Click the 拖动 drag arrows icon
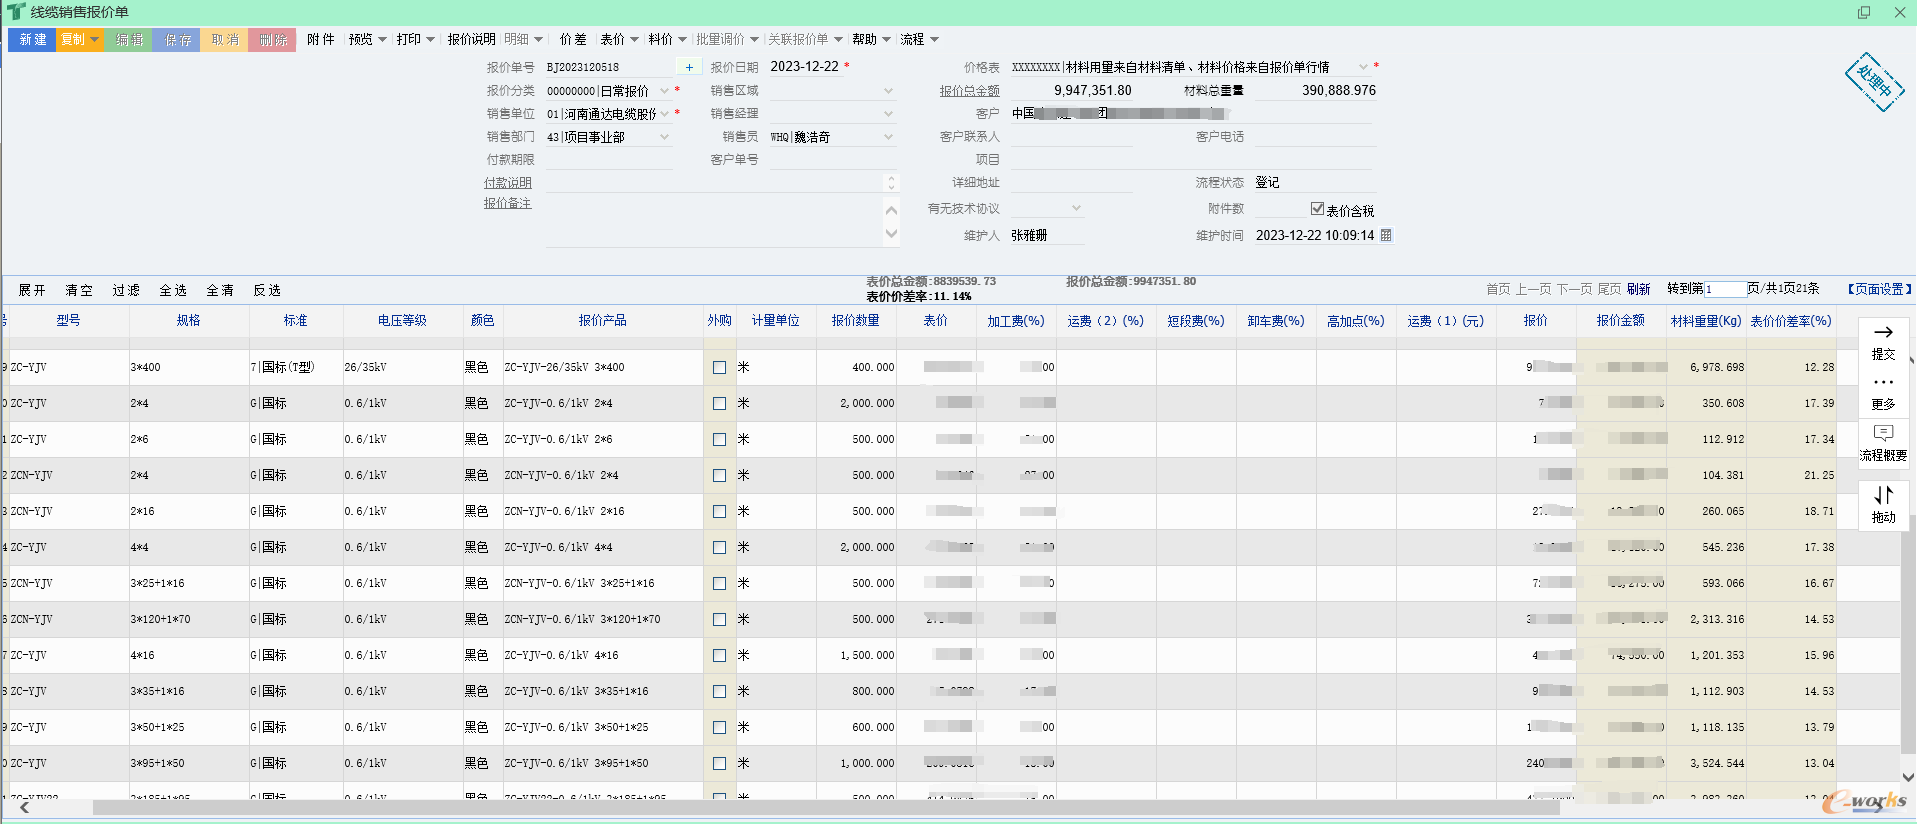Viewport: 1917px width, 824px height. pyautogui.click(x=1883, y=495)
